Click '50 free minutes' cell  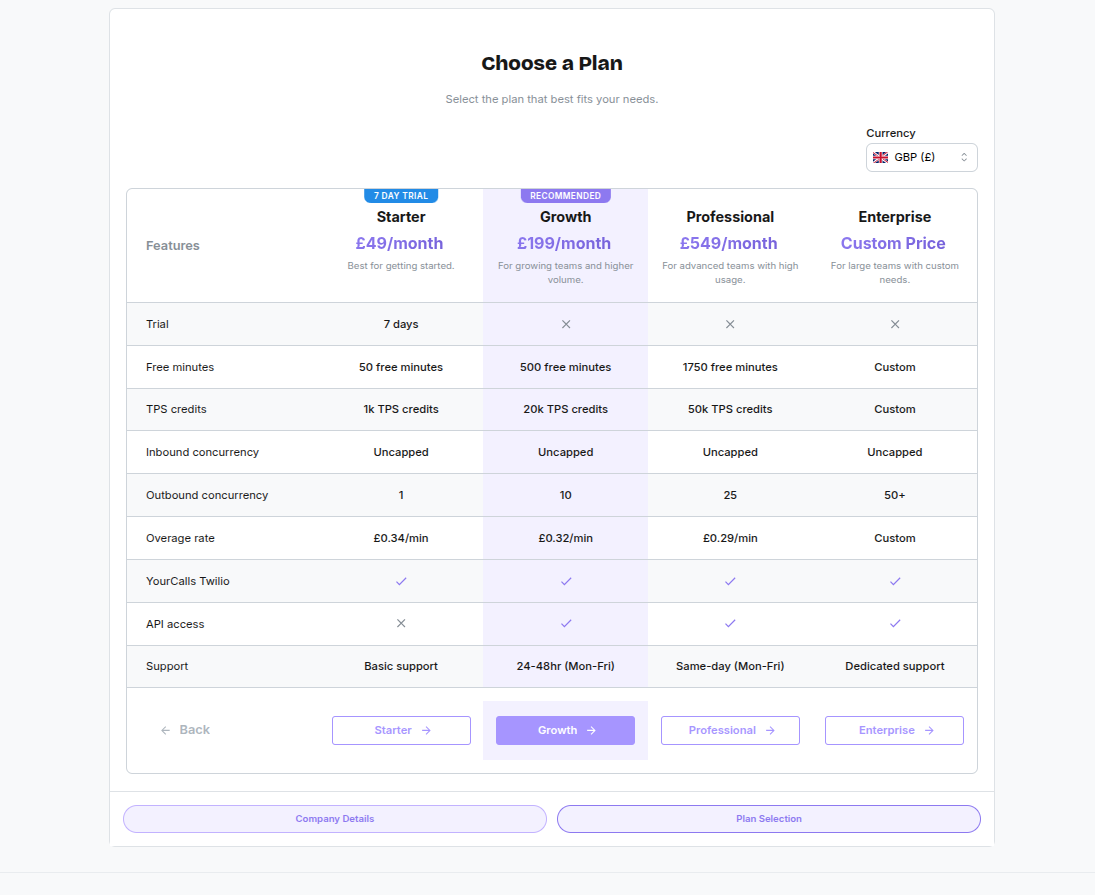tap(401, 367)
